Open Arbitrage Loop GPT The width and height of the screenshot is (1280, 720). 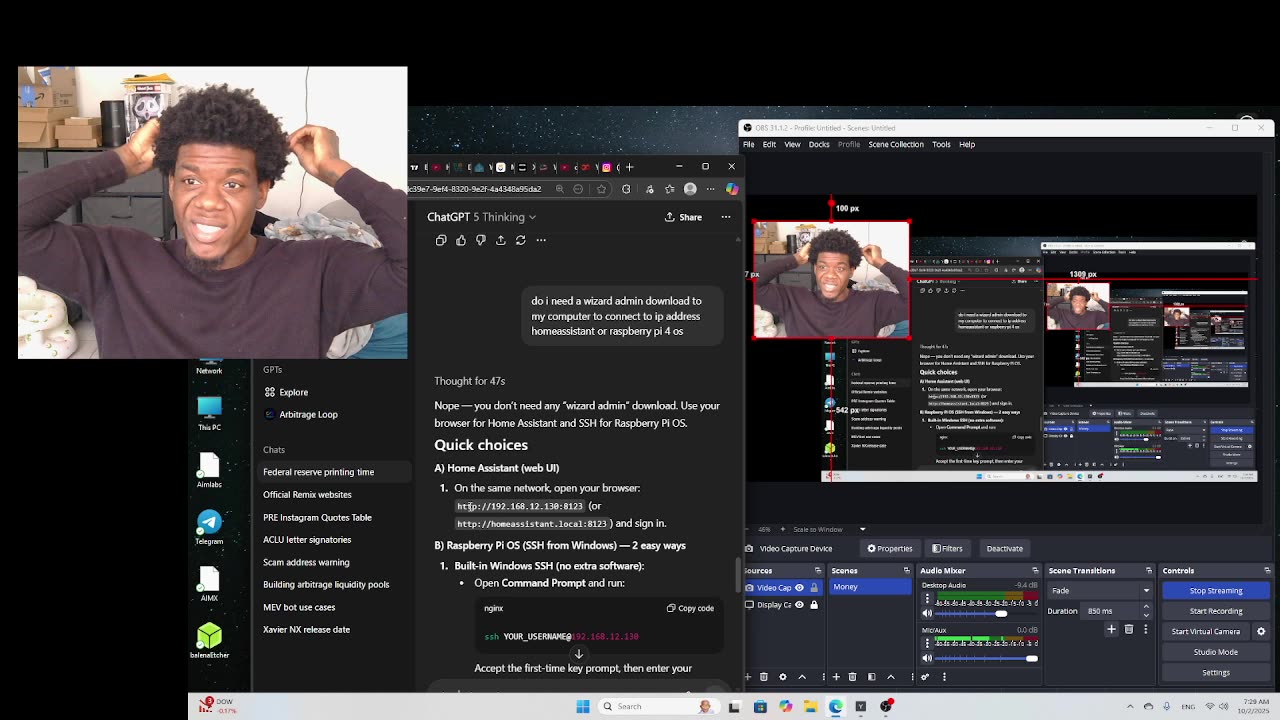(301, 414)
